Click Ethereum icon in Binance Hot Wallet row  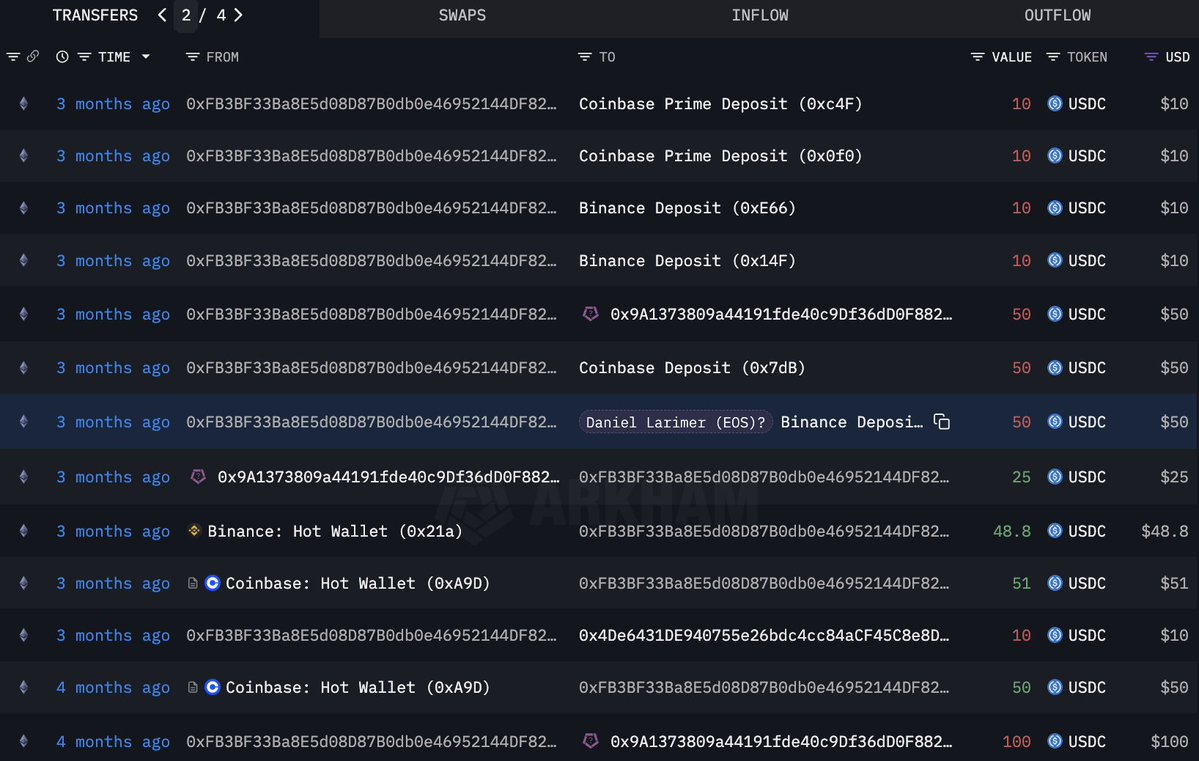coord(24,531)
